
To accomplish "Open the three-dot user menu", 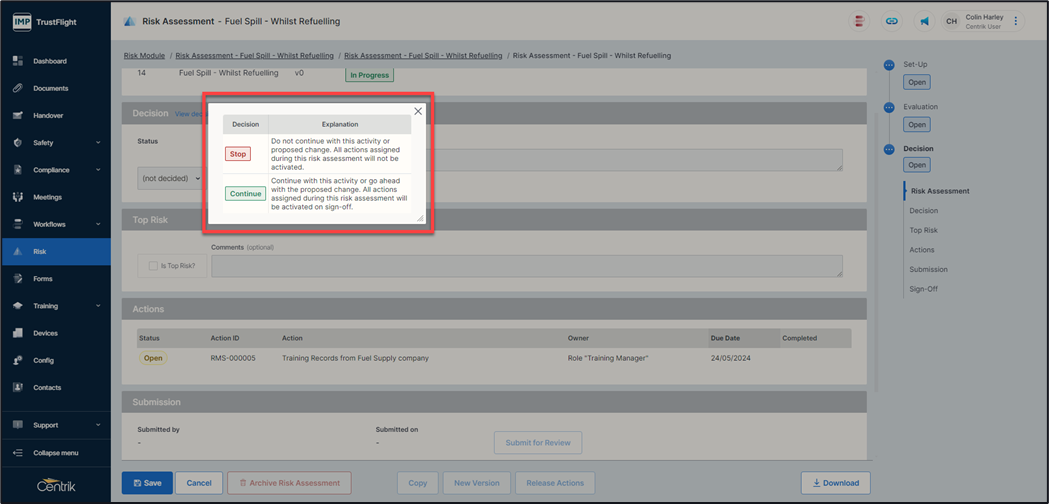I will (x=1016, y=21).
